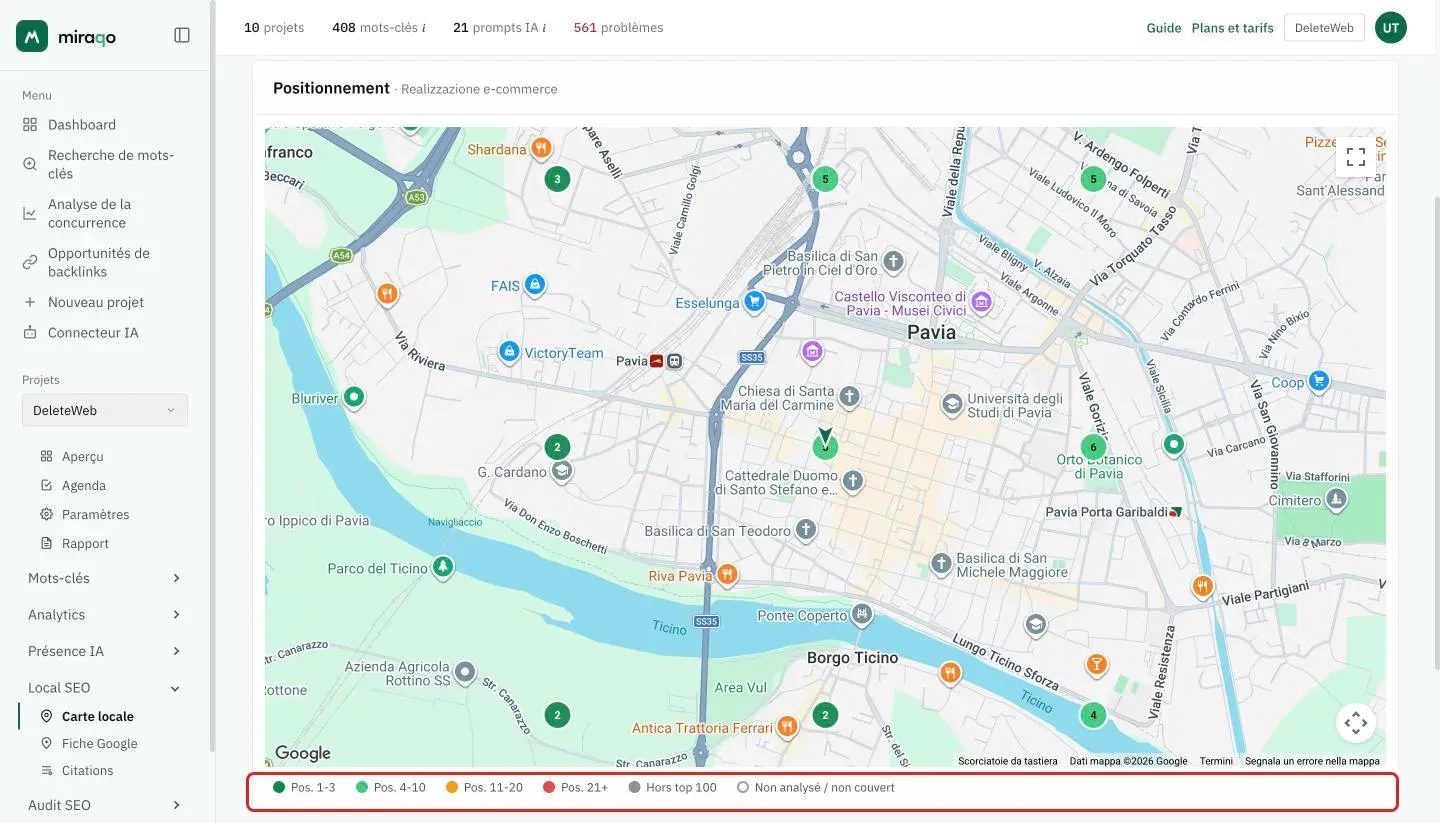Open Plans et tarifs link
1440x823 pixels.
[x=1232, y=28]
